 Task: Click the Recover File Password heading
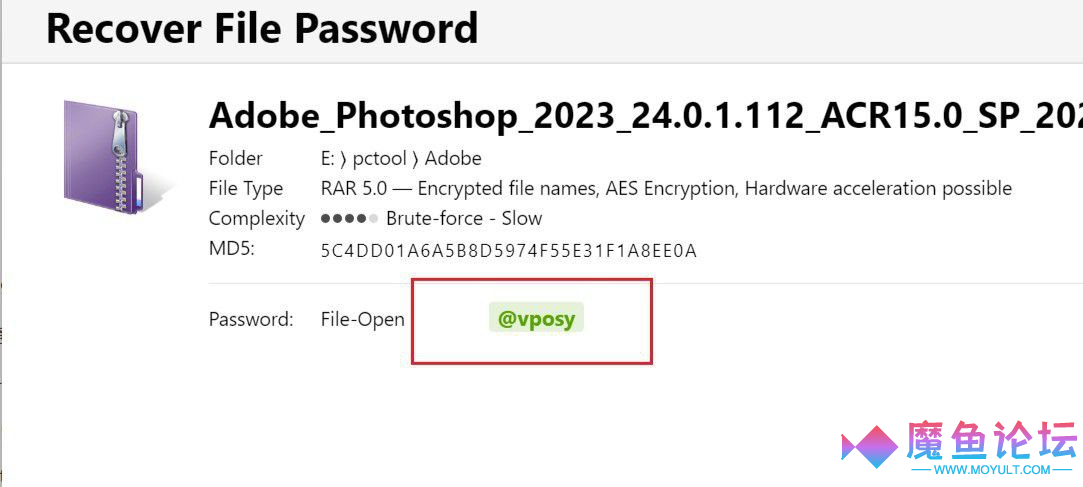click(262, 28)
